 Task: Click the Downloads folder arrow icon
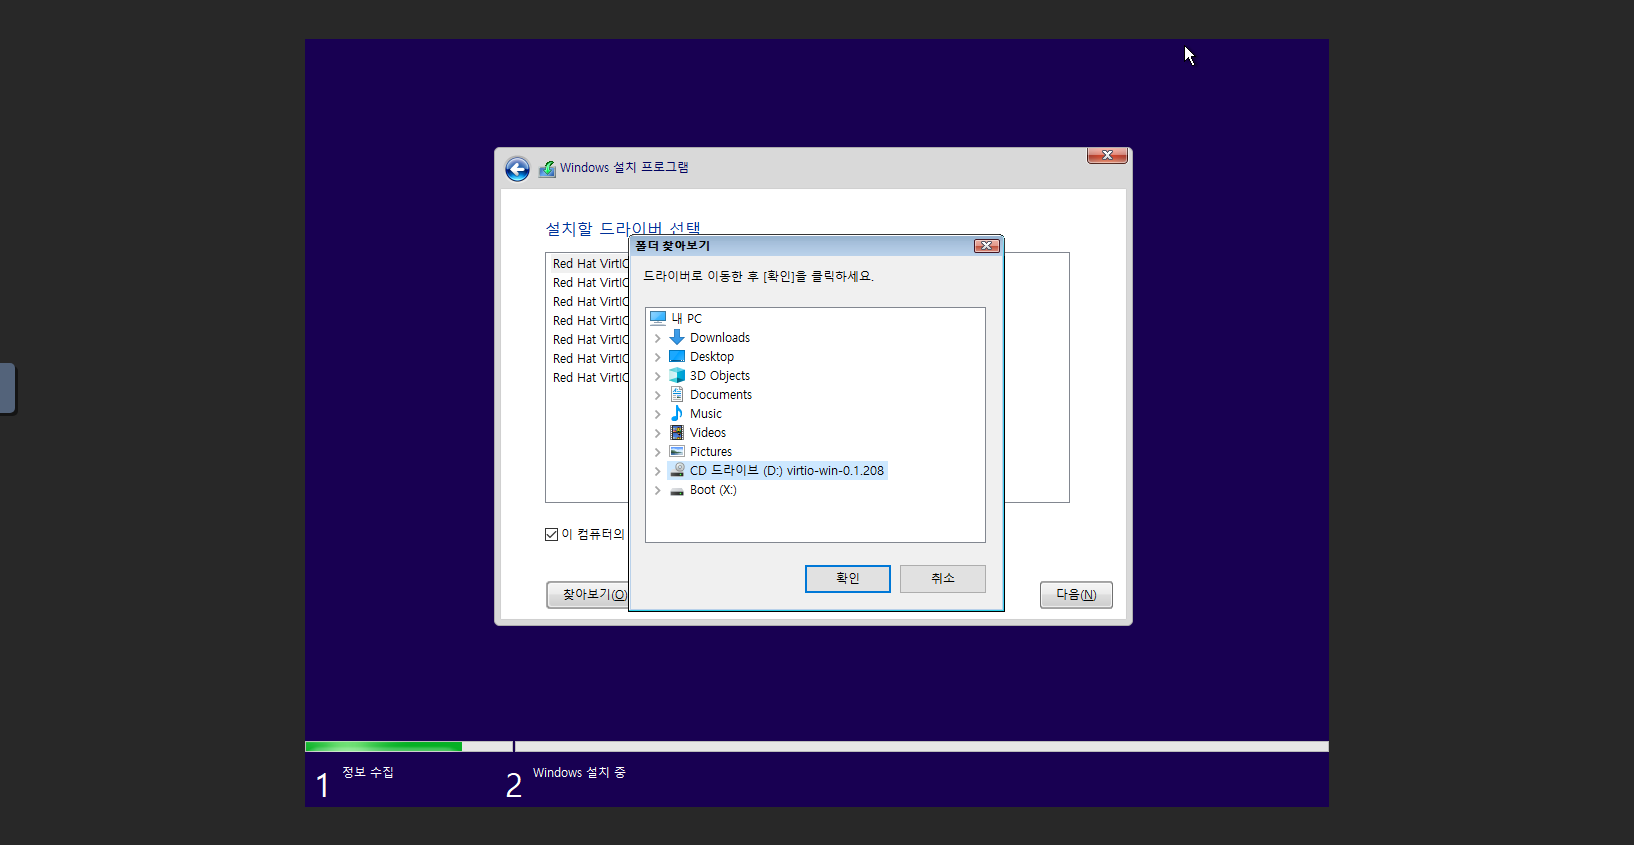click(x=677, y=337)
